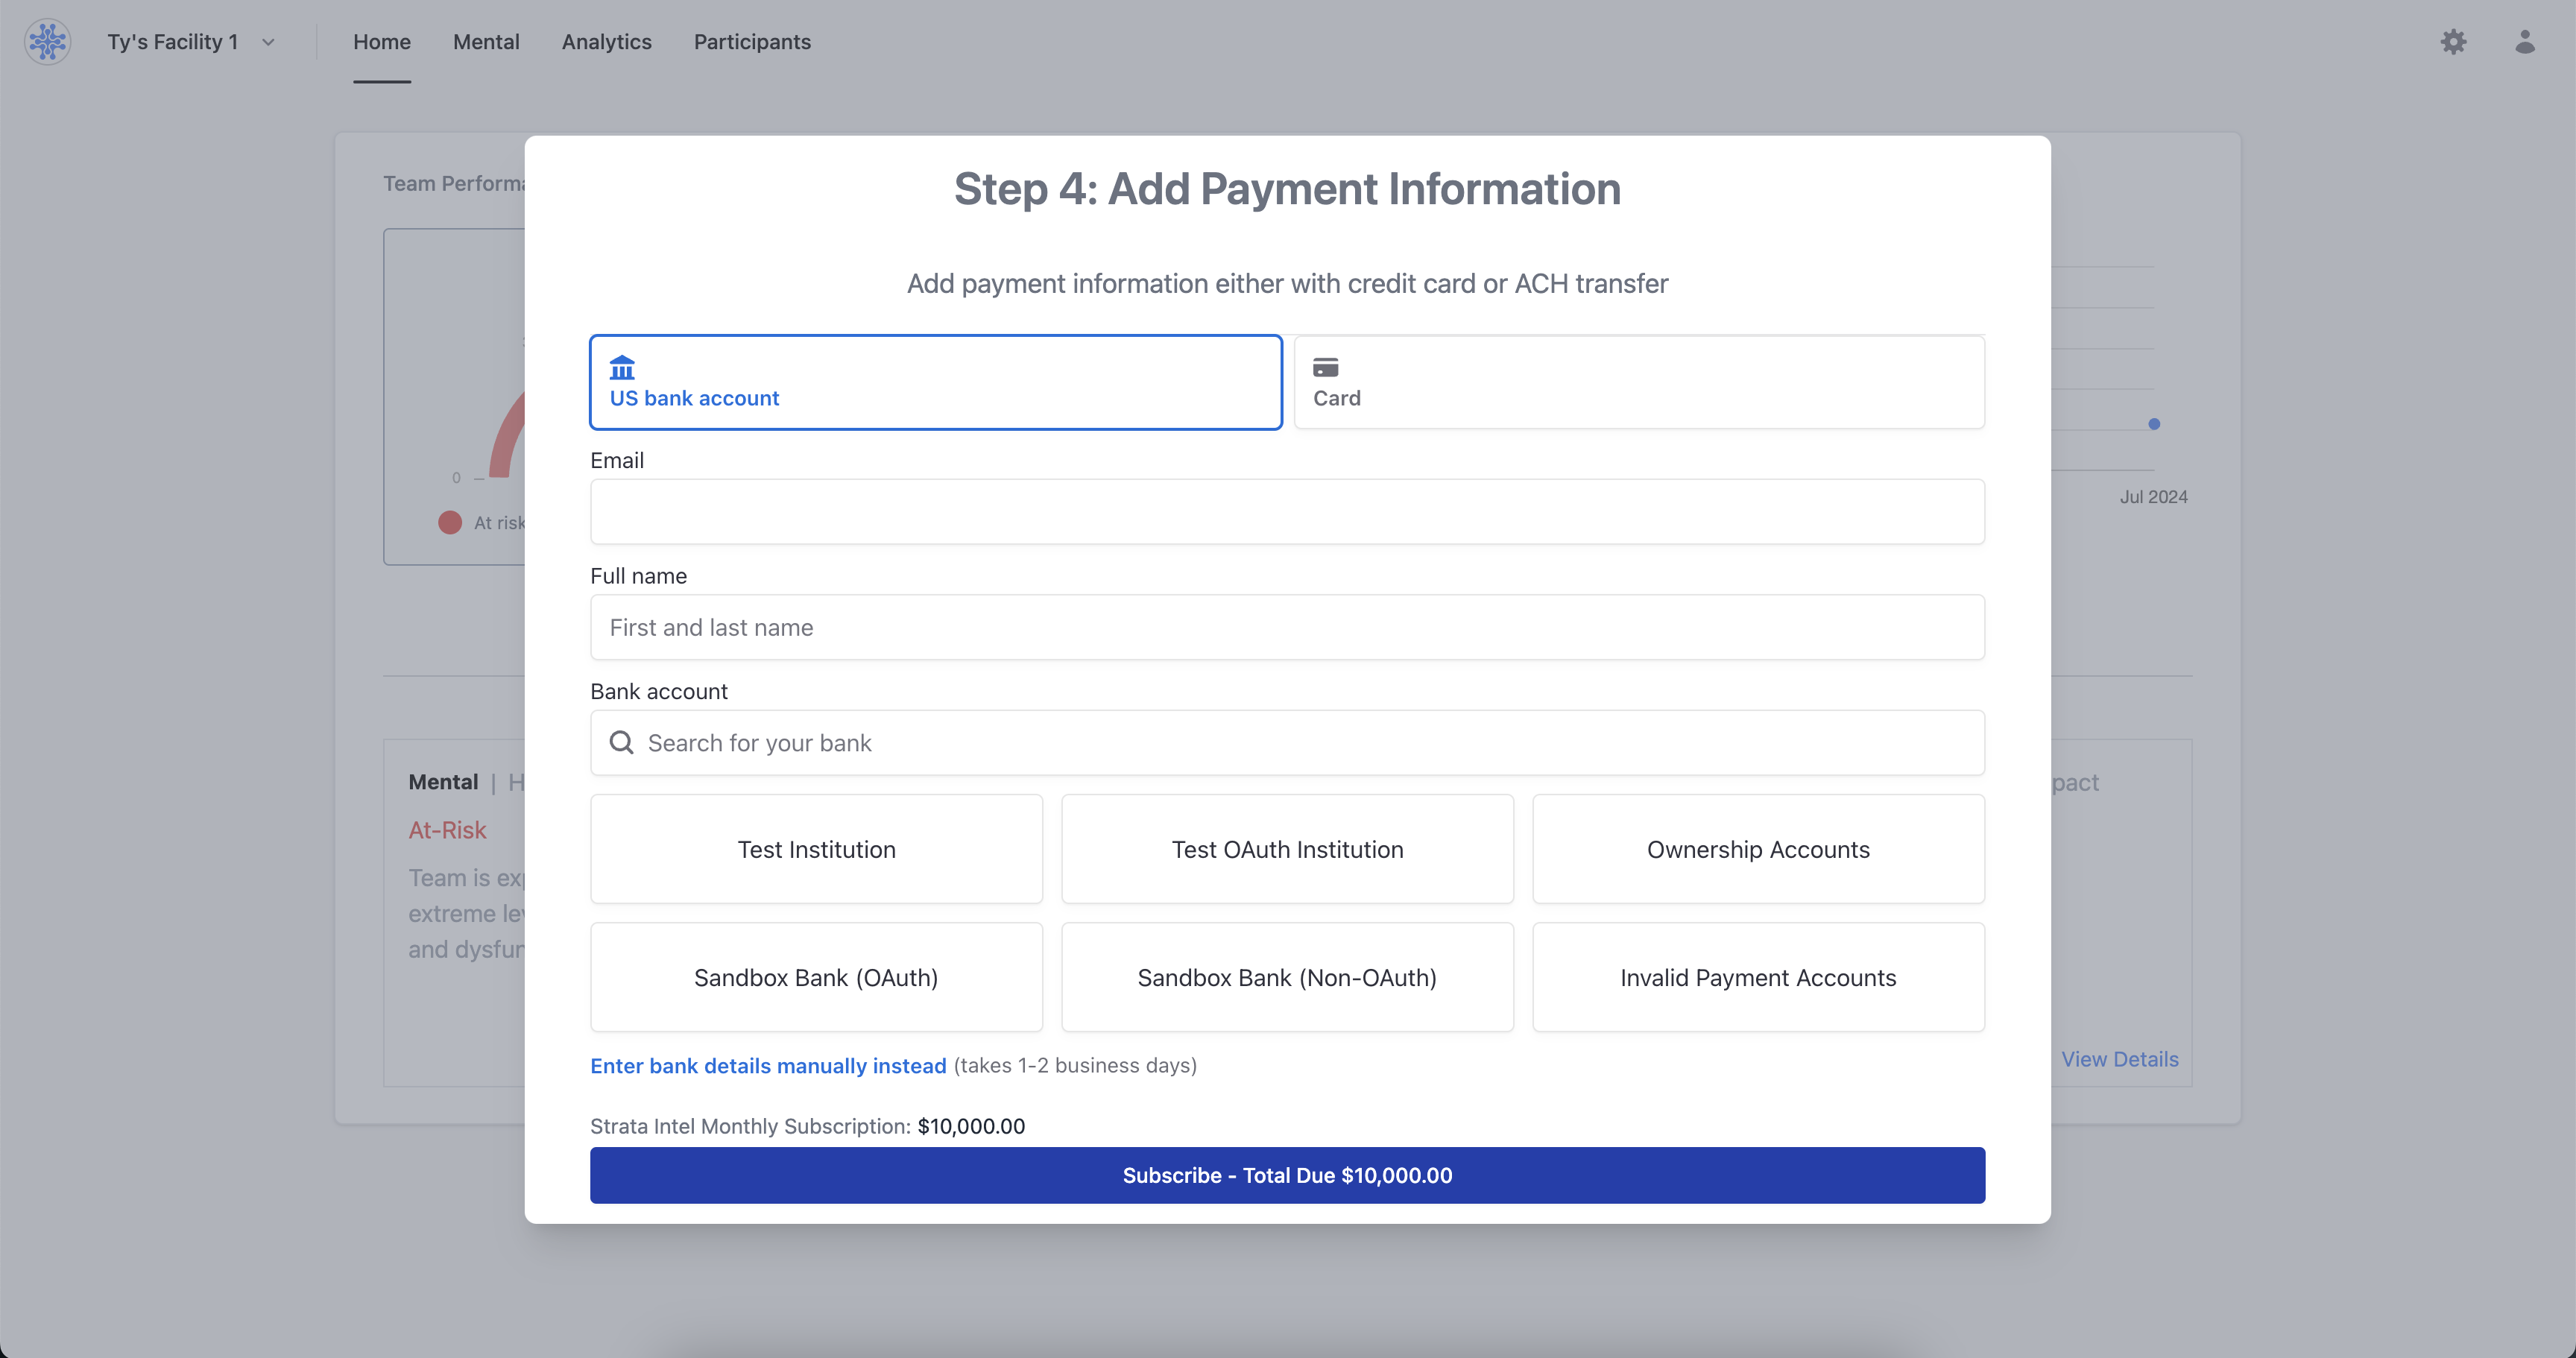Screen dimensions: 2576x1358
Task: Focus the Full name text field
Action: click(1286, 627)
